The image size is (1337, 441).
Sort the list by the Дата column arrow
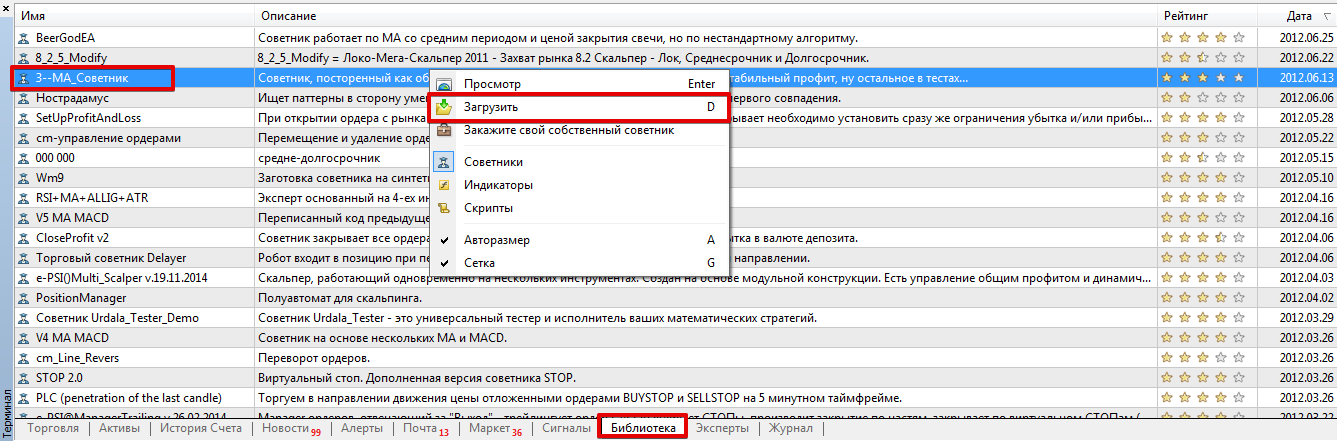click(x=1326, y=17)
